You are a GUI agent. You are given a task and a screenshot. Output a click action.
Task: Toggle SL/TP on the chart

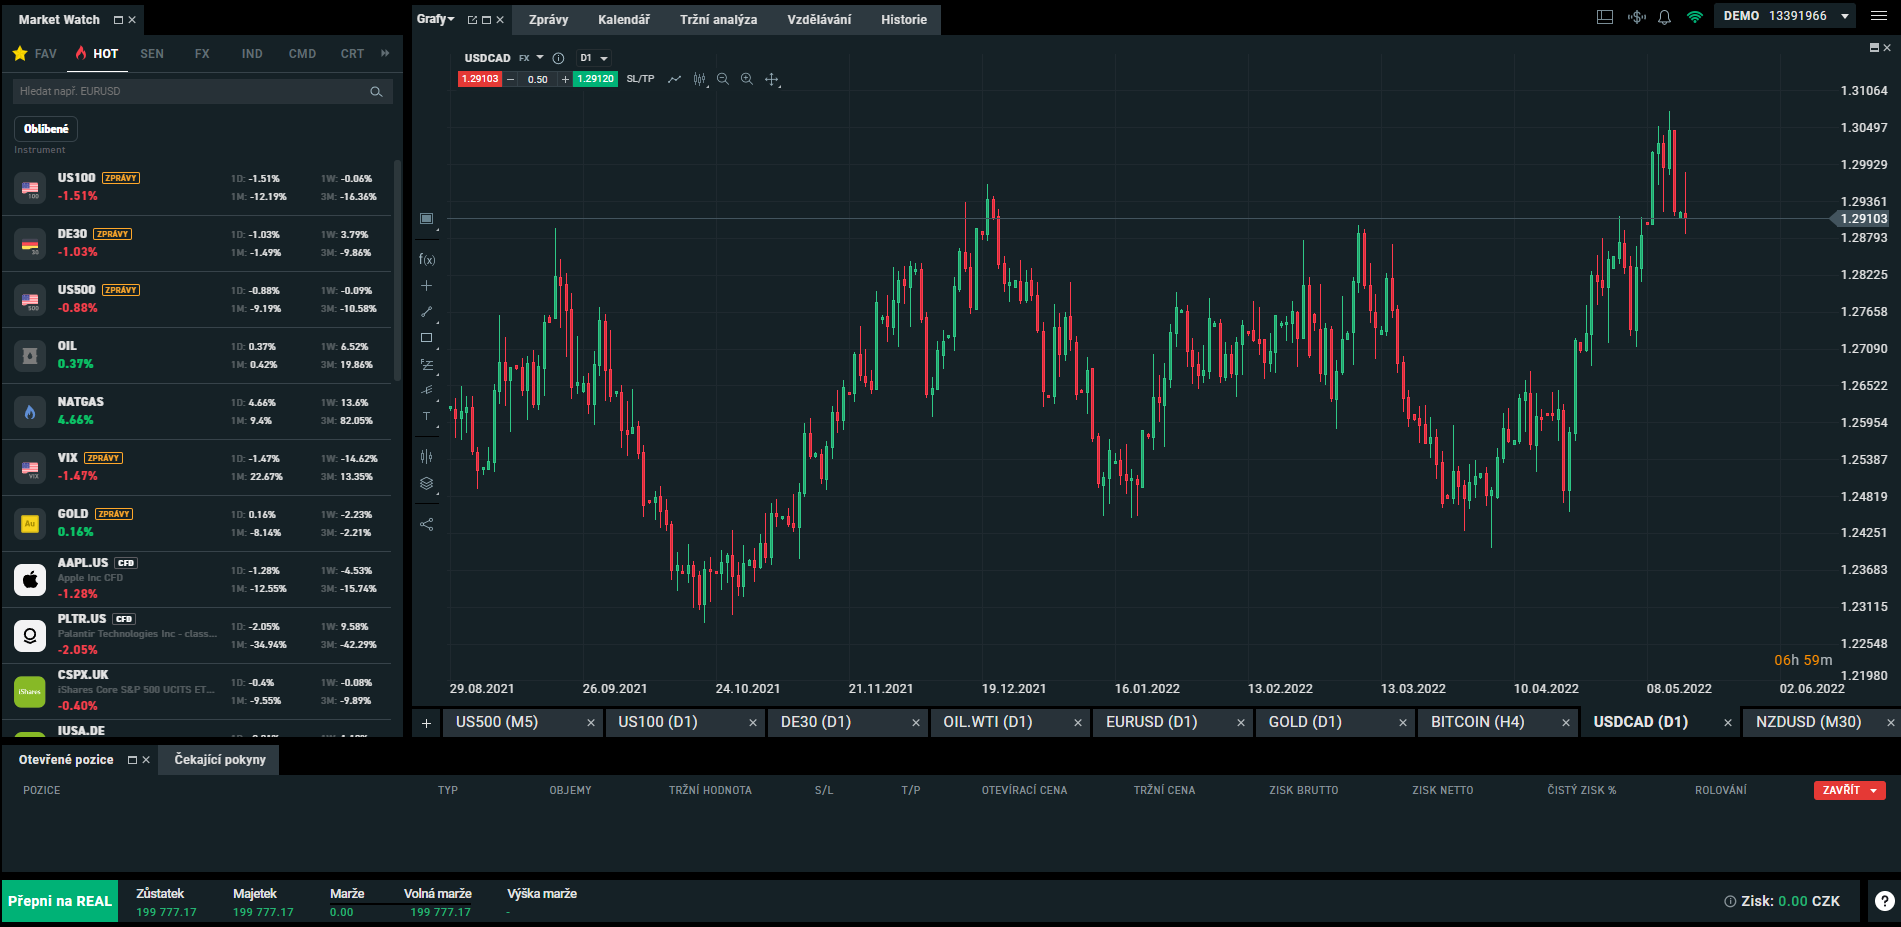[640, 79]
